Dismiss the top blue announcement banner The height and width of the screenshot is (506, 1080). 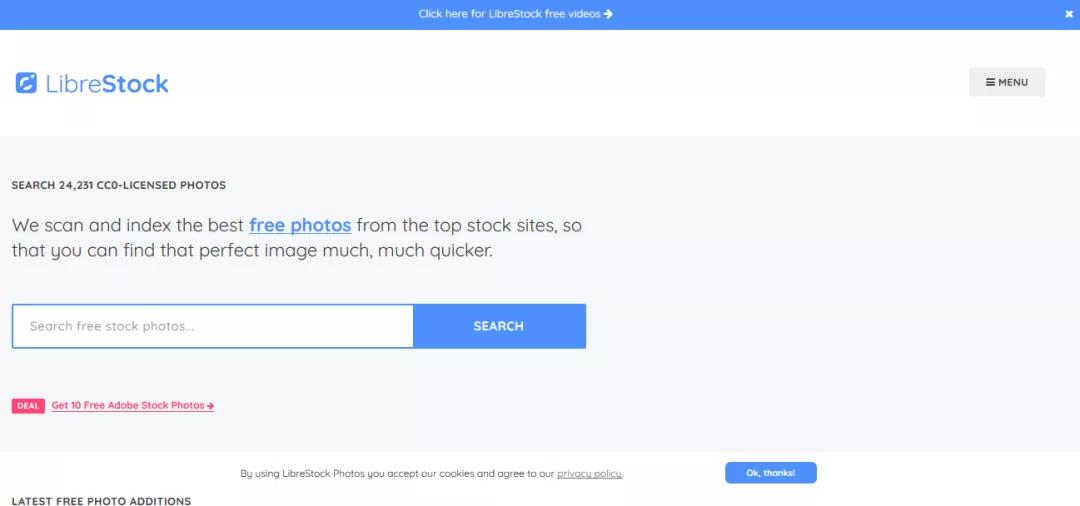pos(1069,14)
